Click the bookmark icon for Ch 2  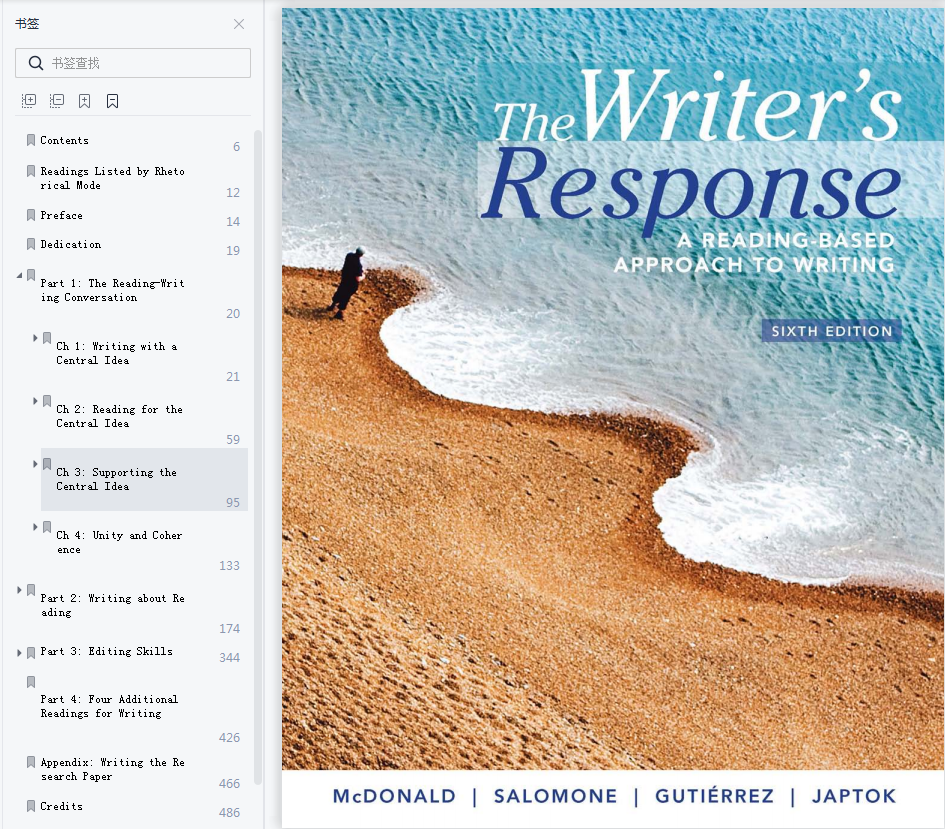[47, 401]
